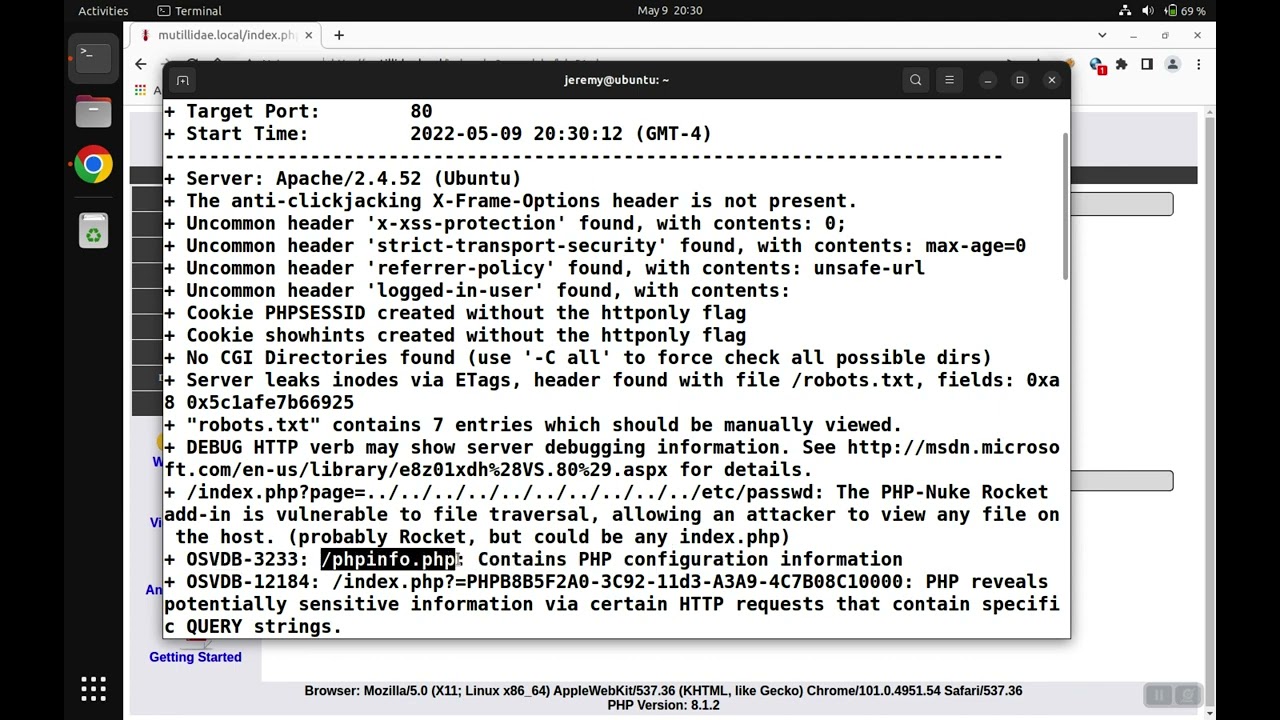Select the mutillidae.local/index.php tab
Viewport: 1280px width, 720px height.
coord(226,35)
